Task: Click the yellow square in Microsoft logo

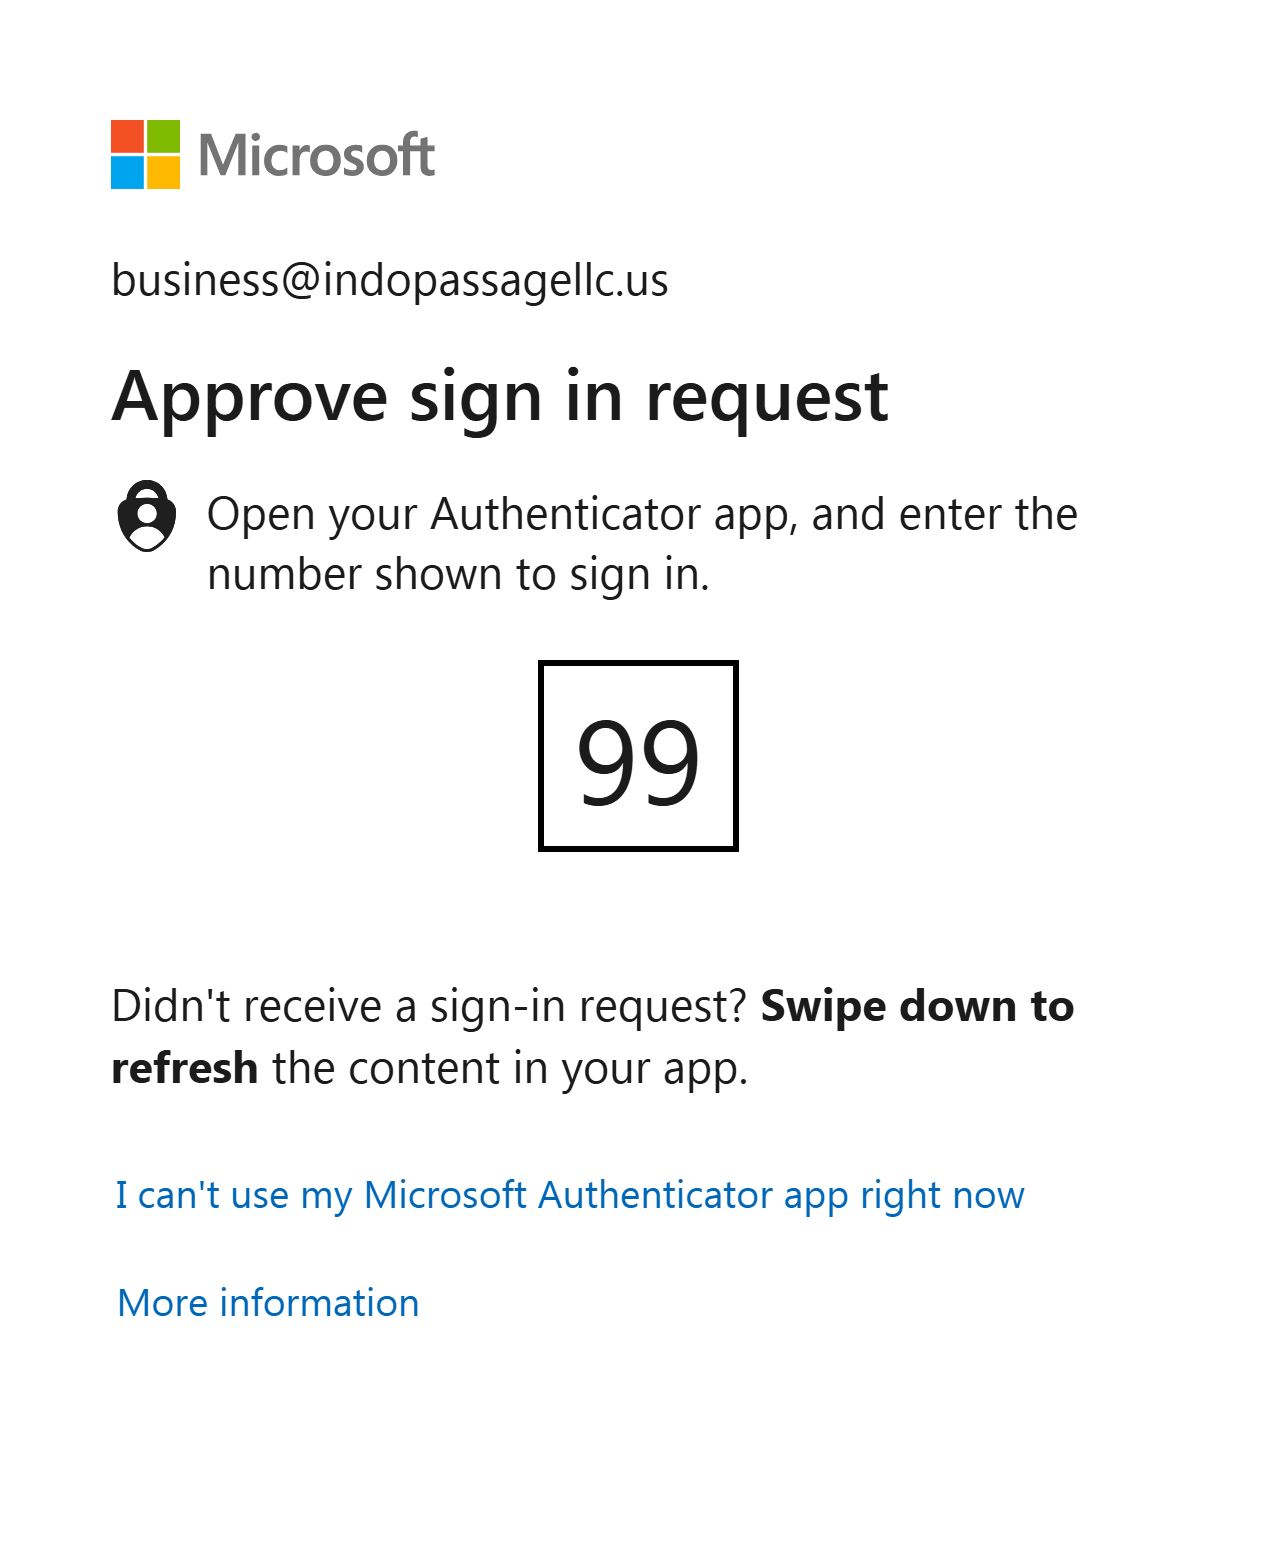Action: coord(164,172)
